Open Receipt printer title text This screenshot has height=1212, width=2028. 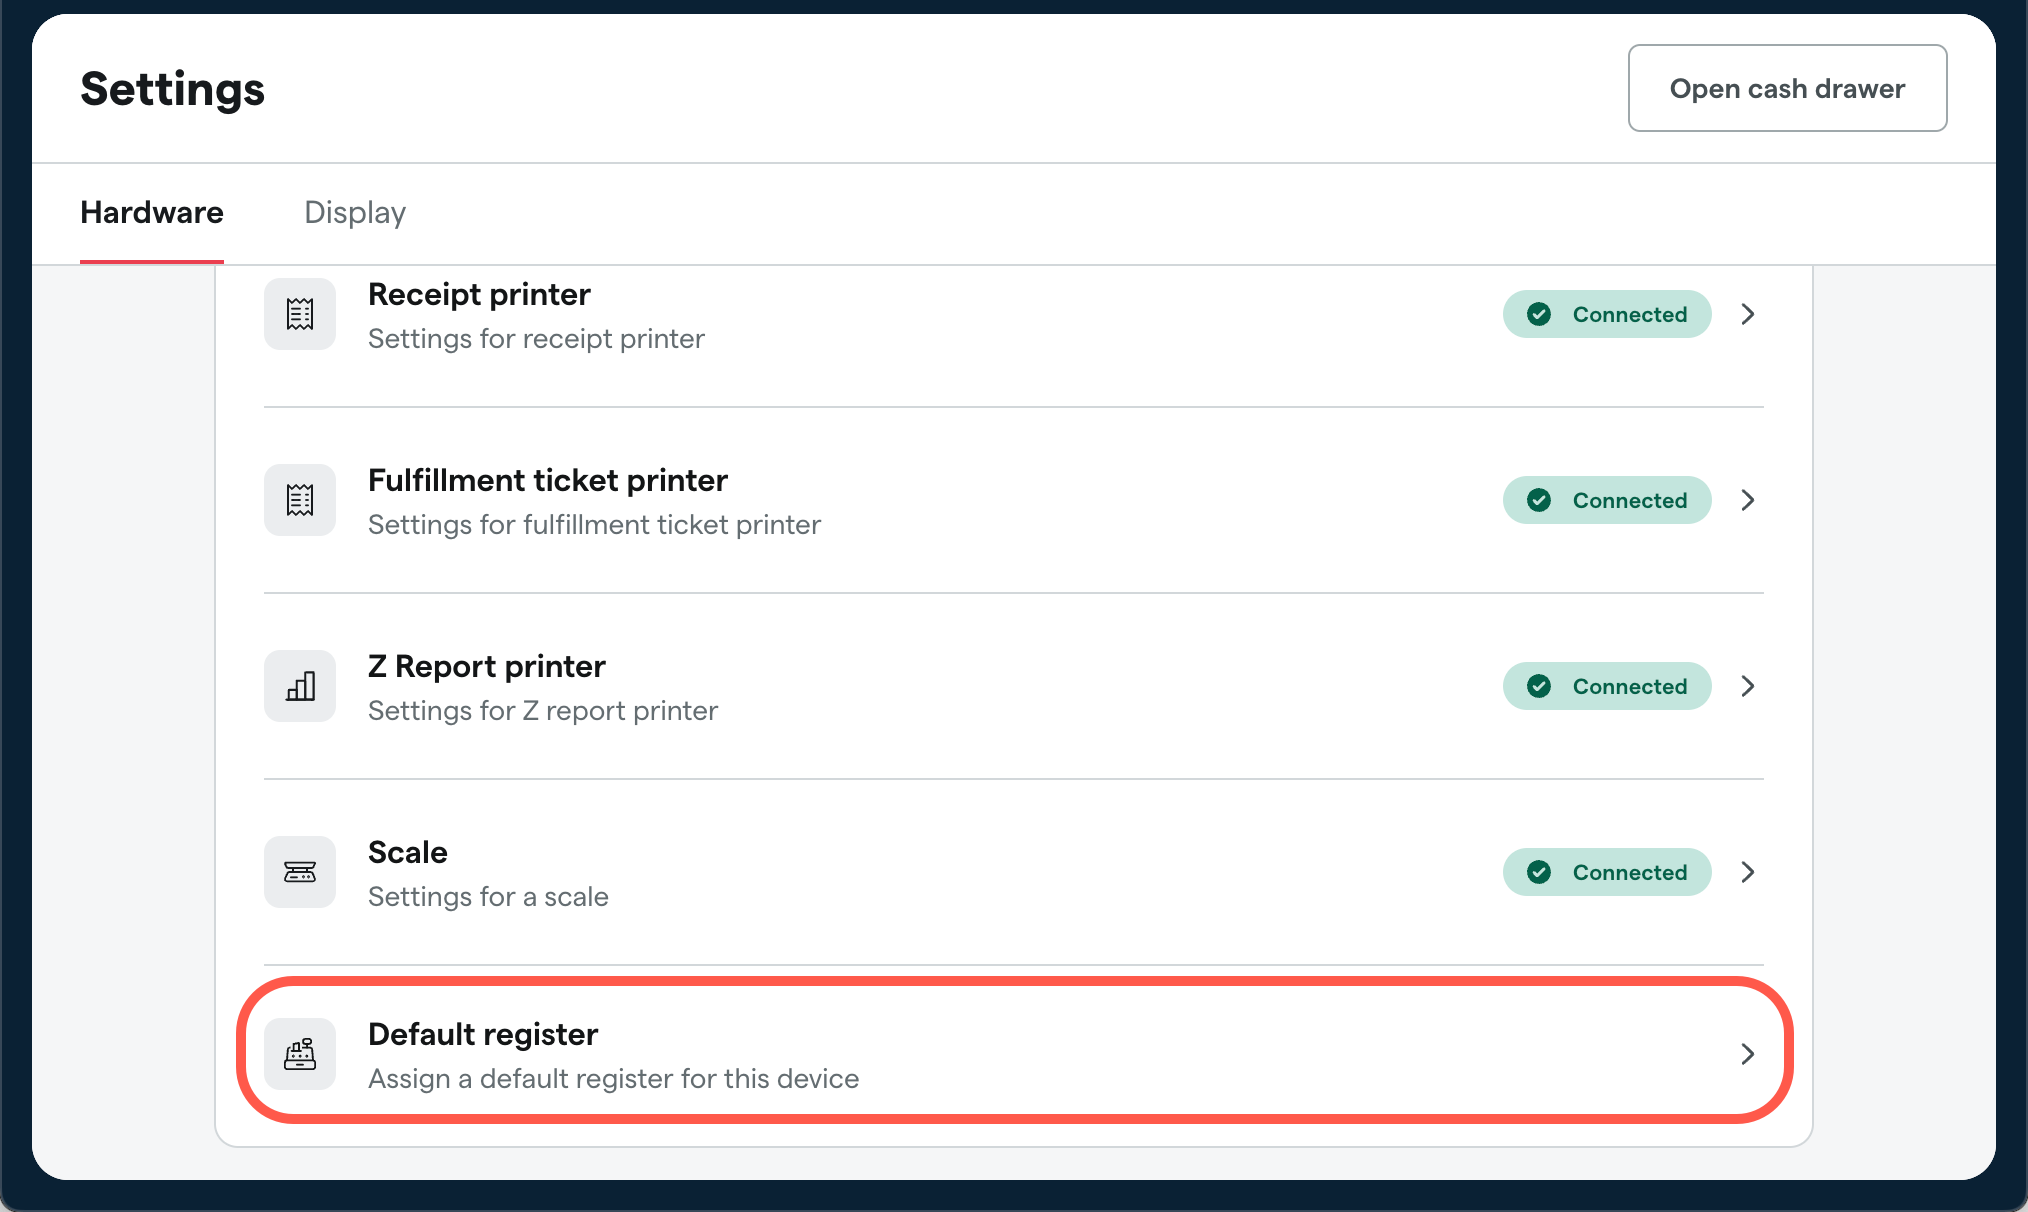click(479, 294)
